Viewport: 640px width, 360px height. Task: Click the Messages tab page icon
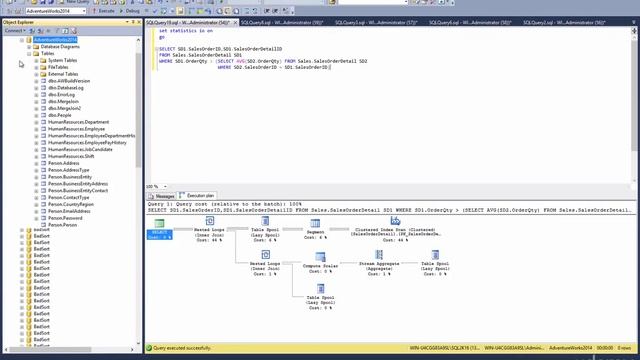click(x=151, y=196)
